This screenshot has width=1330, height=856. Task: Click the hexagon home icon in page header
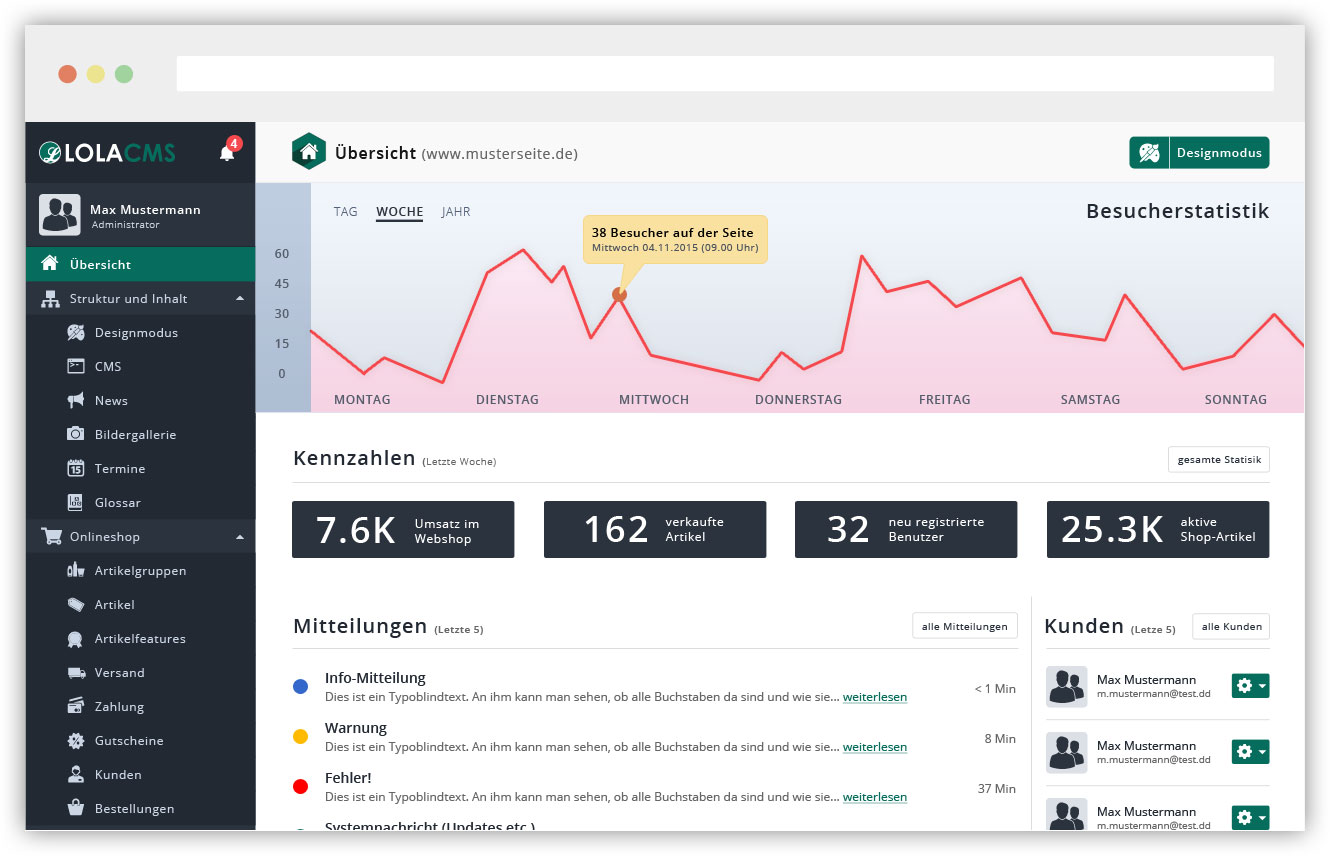tap(309, 153)
